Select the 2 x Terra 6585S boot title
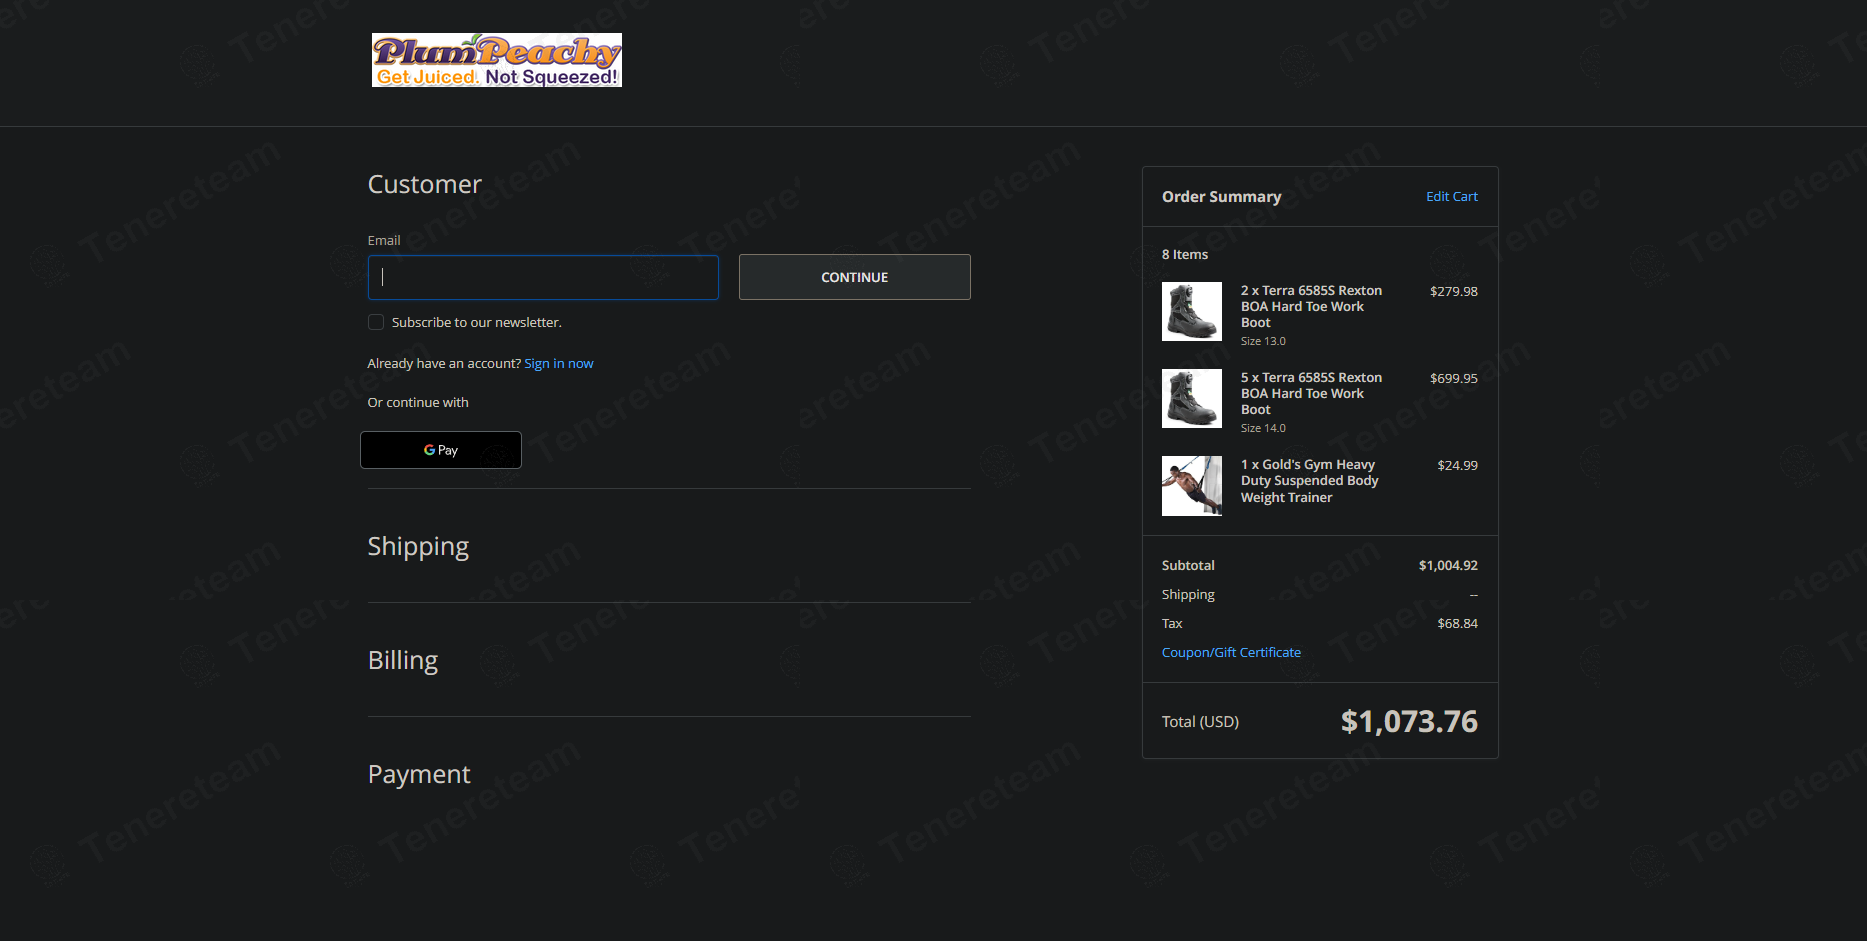This screenshot has width=1867, height=941. [x=1311, y=307]
